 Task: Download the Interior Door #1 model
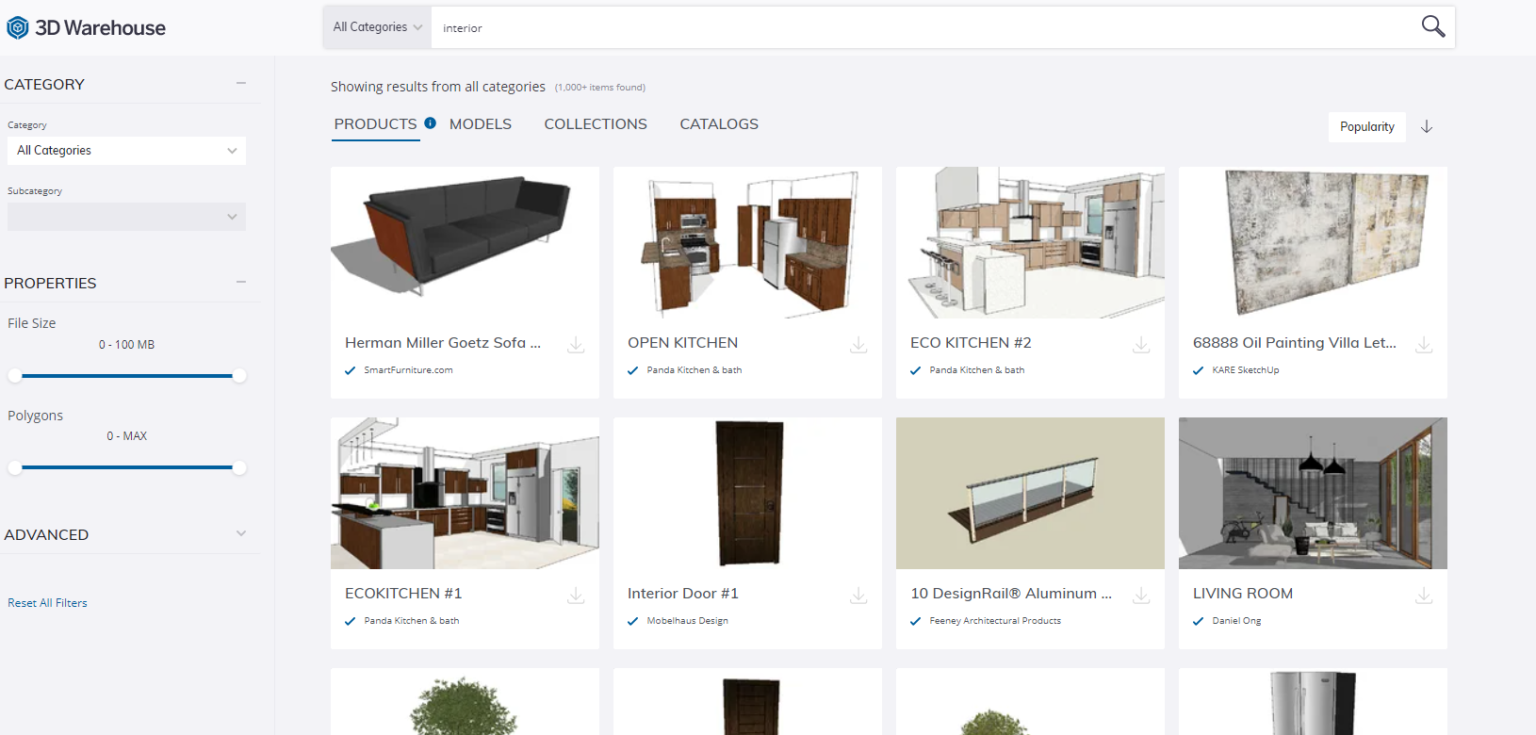858,595
